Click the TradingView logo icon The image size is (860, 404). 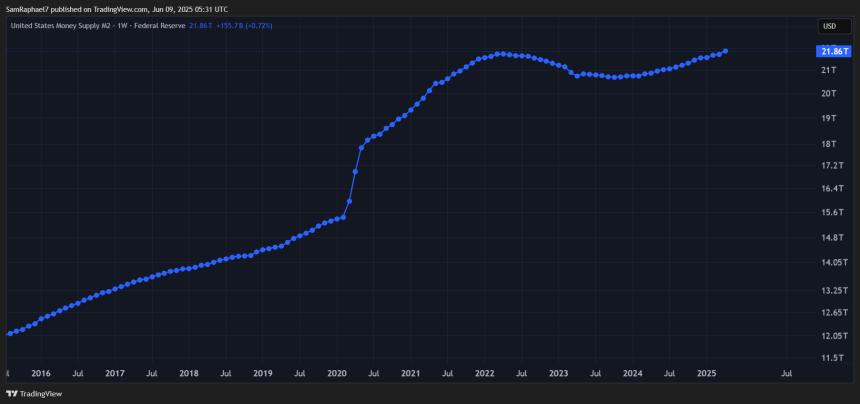tap(12, 394)
